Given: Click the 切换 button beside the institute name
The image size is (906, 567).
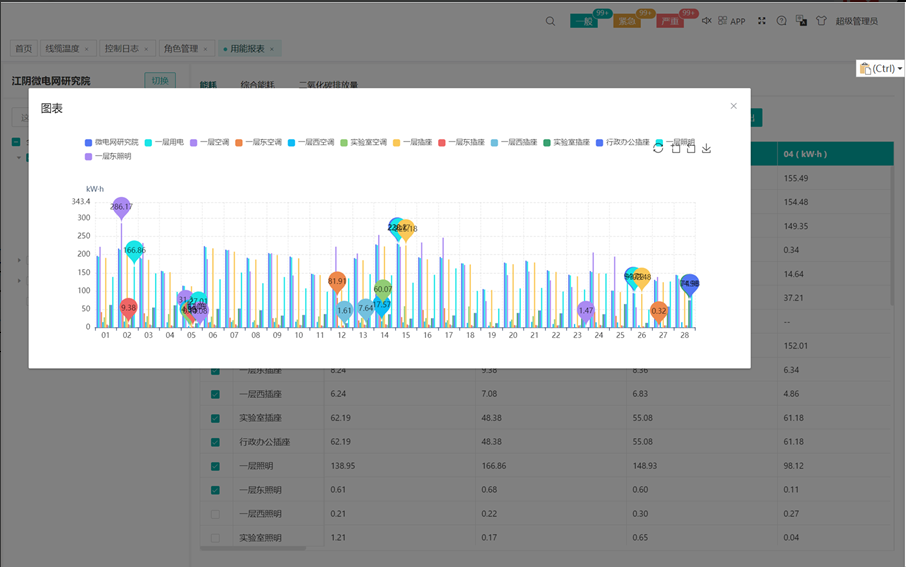Looking at the screenshot, I should [x=160, y=80].
